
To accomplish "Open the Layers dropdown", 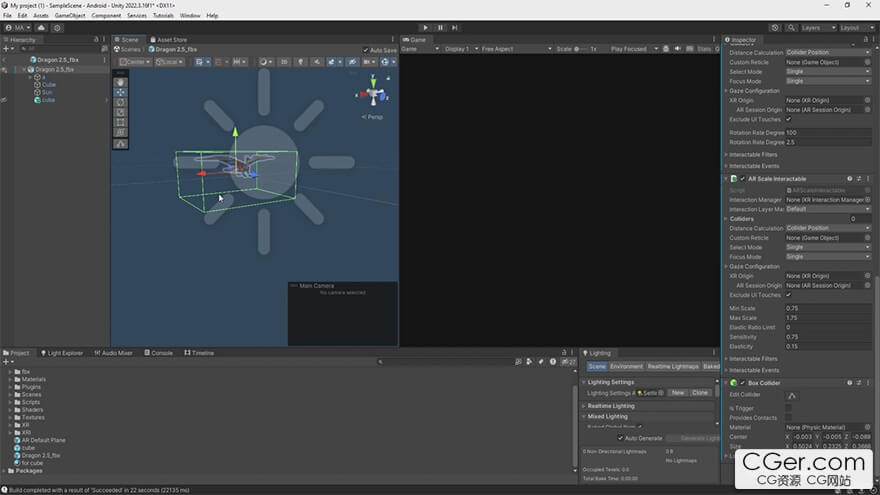I will 819,28.
